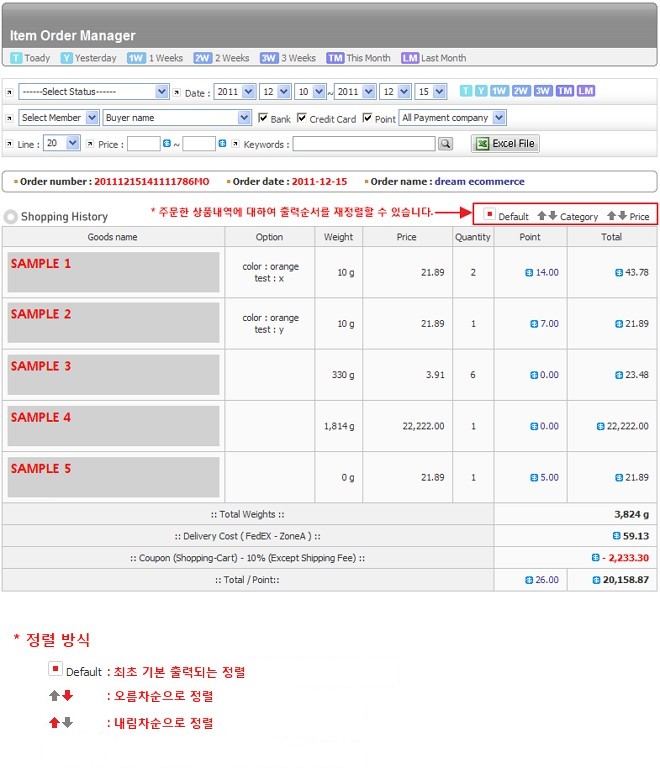Viewport: 660px width, 771px height.
Task: Click the Default sort order icon
Action: pyautogui.click(x=490, y=215)
